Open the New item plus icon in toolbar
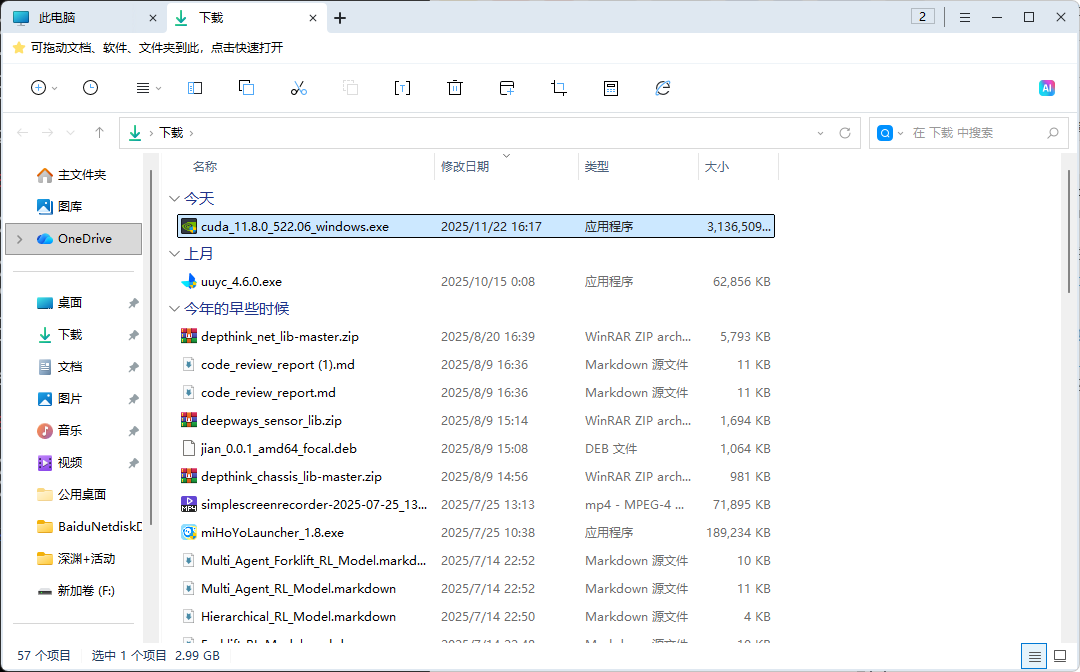 [x=39, y=87]
